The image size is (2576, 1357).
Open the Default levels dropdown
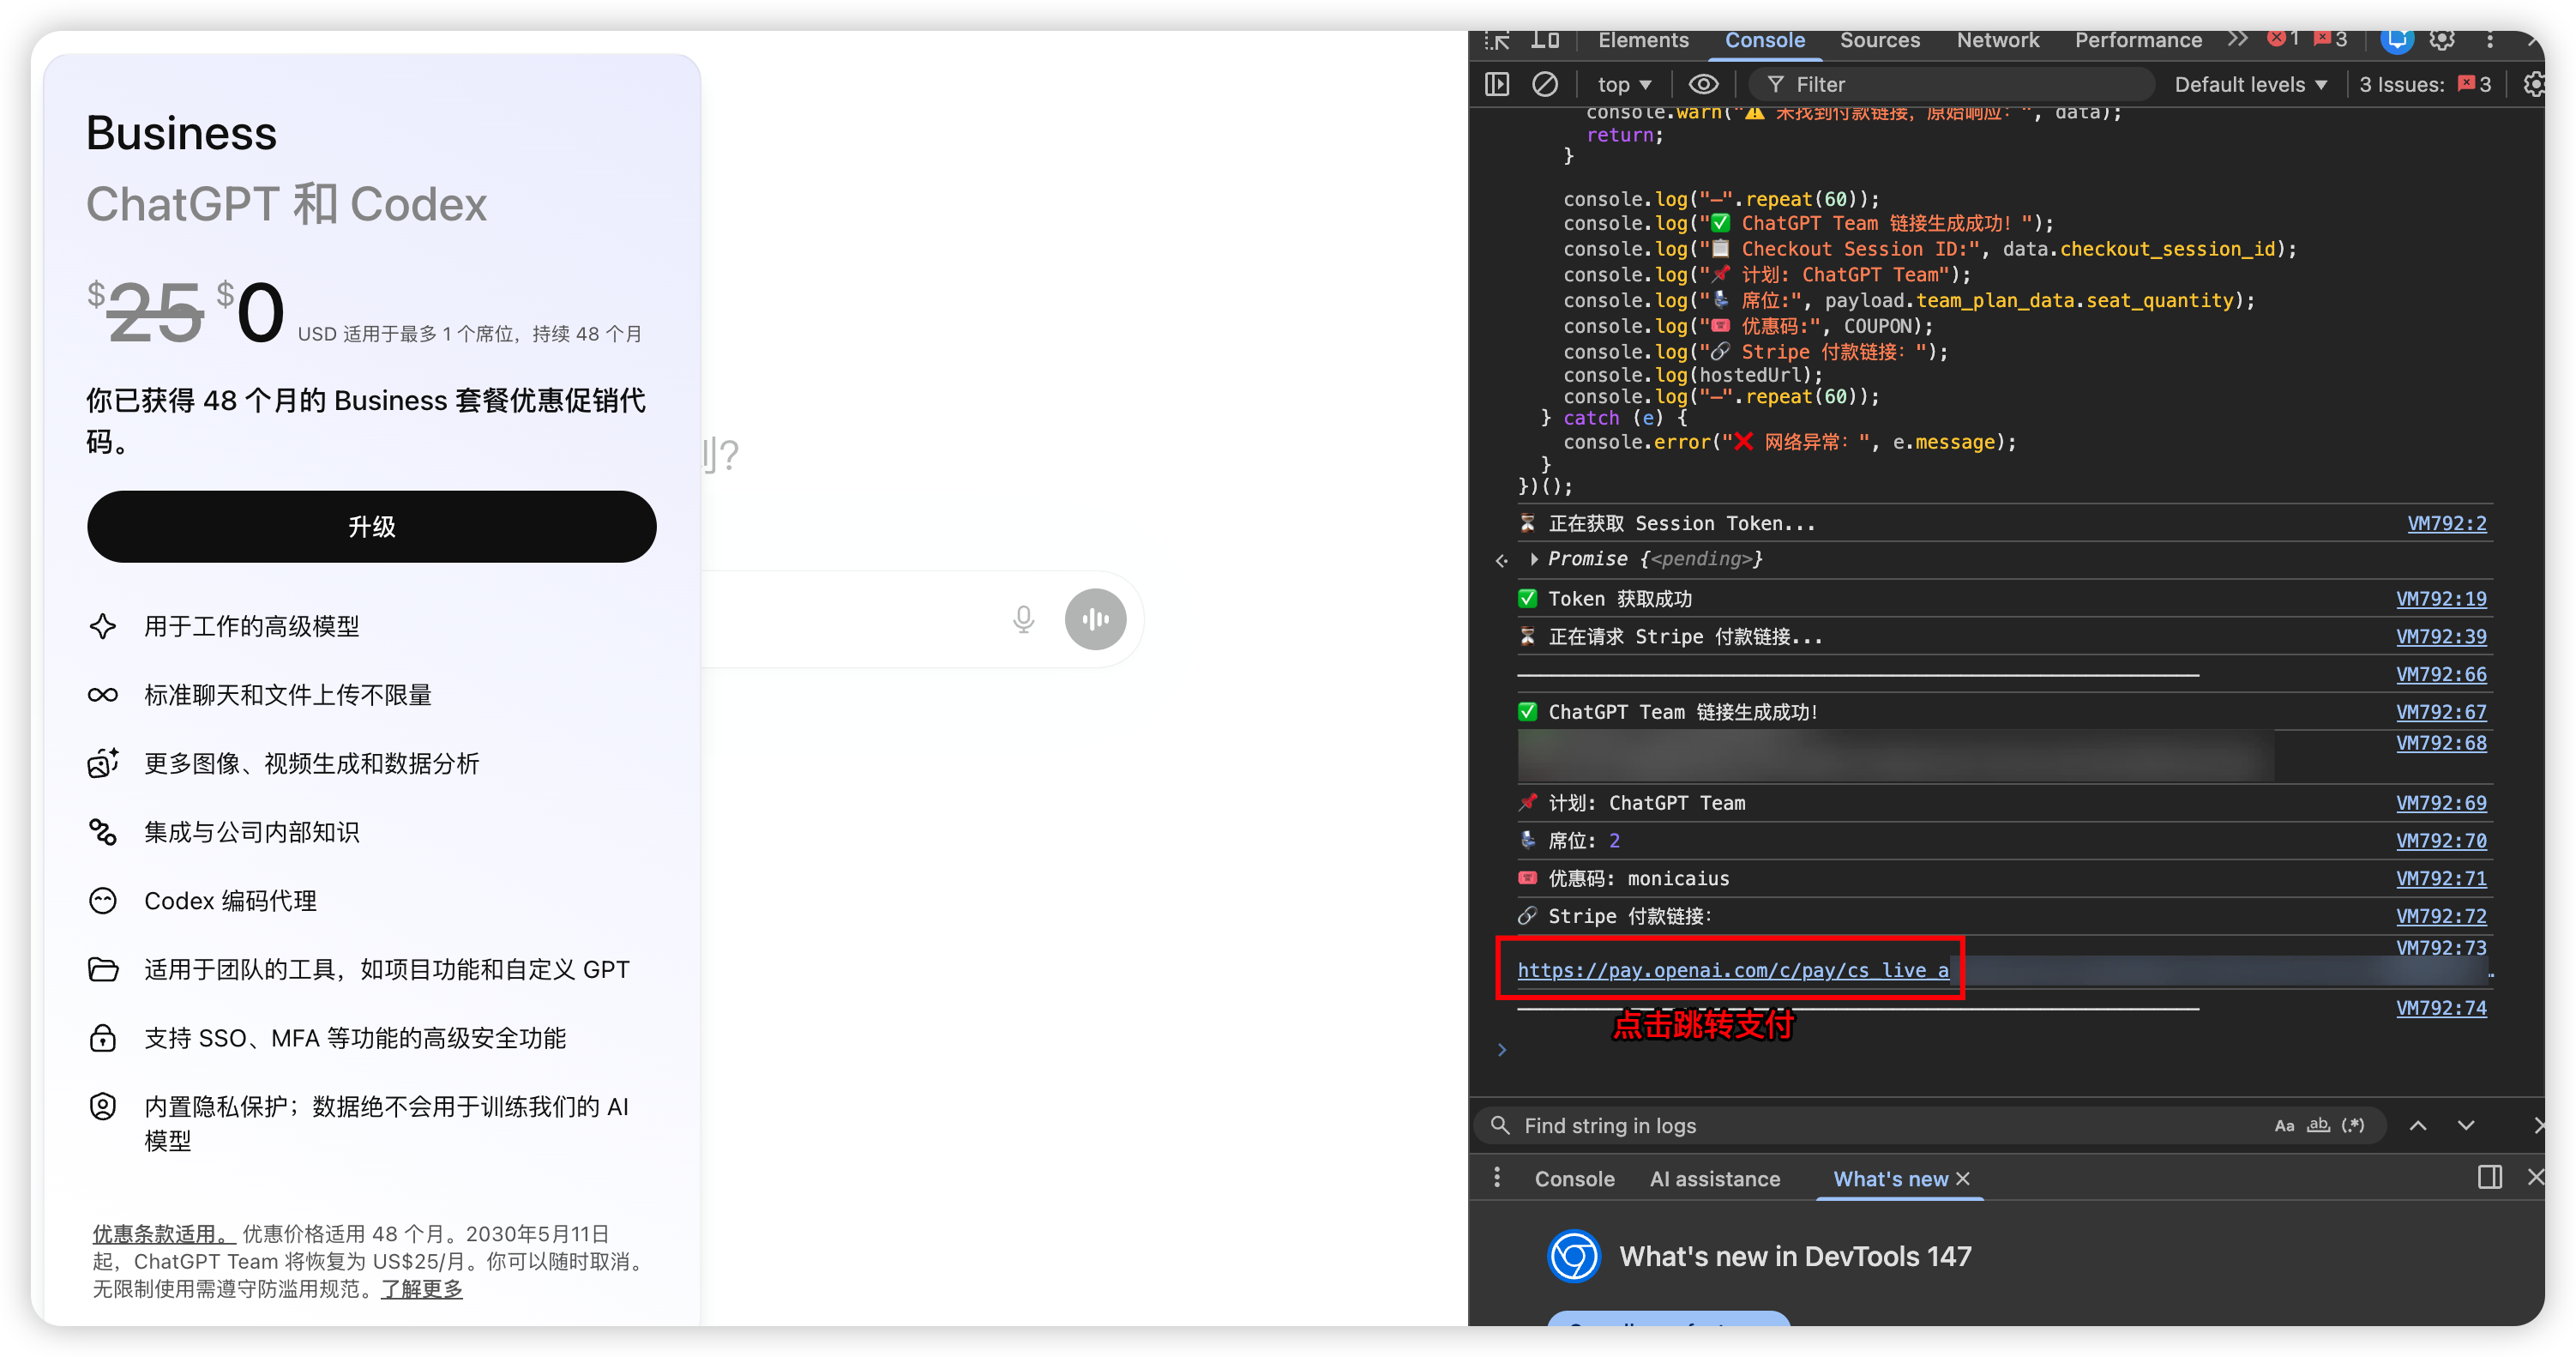click(x=2250, y=85)
